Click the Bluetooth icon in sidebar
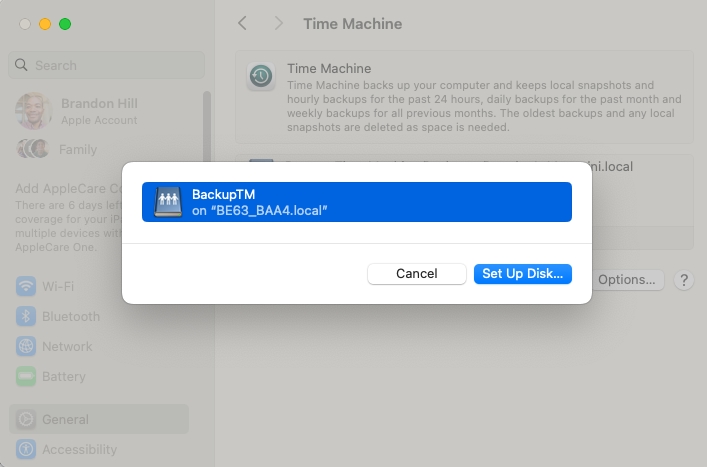The height and width of the screenshot is (467, 707). click(x=26, y=316)
